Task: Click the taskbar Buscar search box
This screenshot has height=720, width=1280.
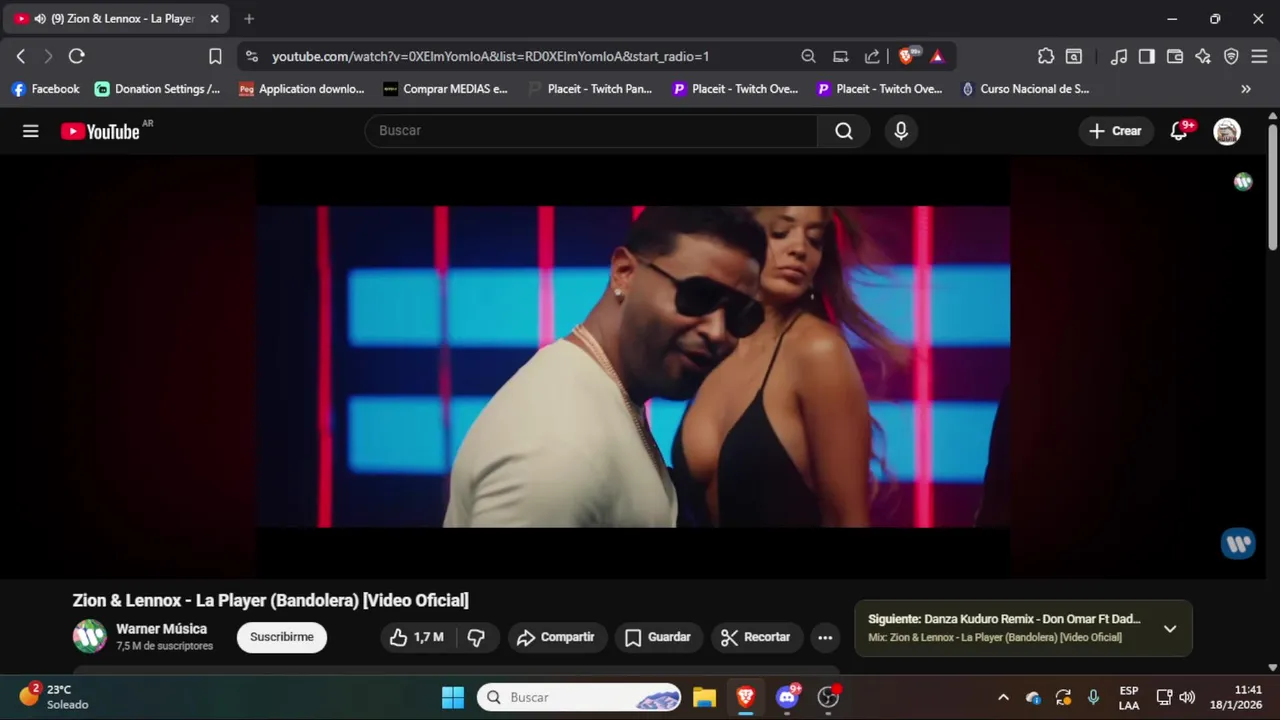Action: pyautogui.click(x=579, y=697)
